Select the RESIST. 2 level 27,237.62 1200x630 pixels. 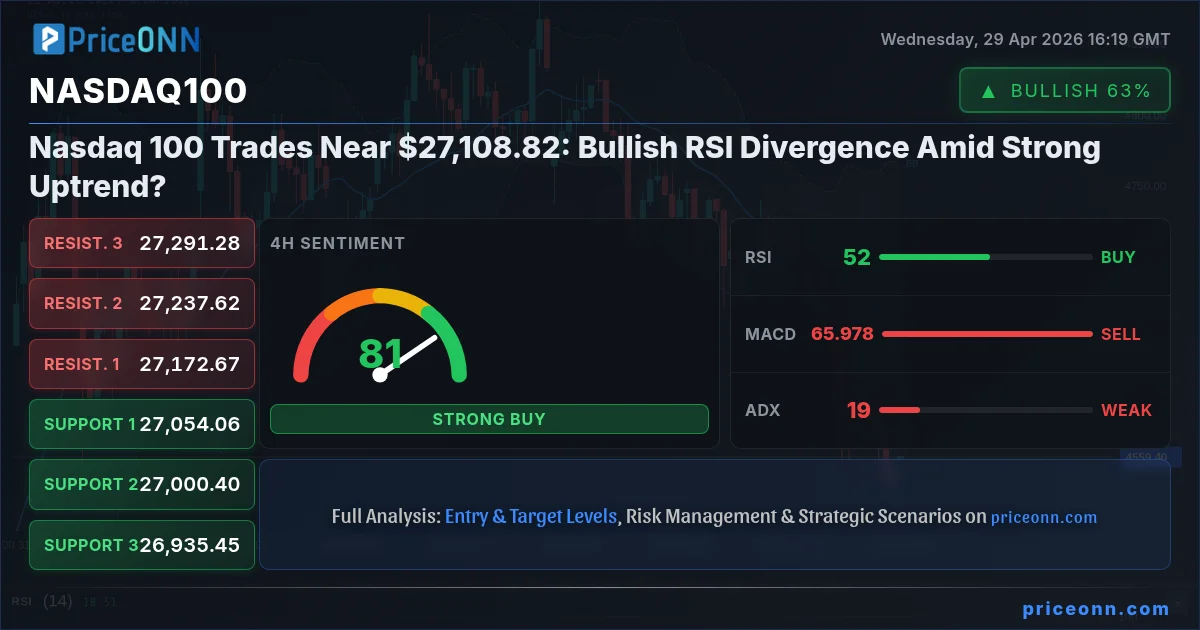(x=142, y=303)
